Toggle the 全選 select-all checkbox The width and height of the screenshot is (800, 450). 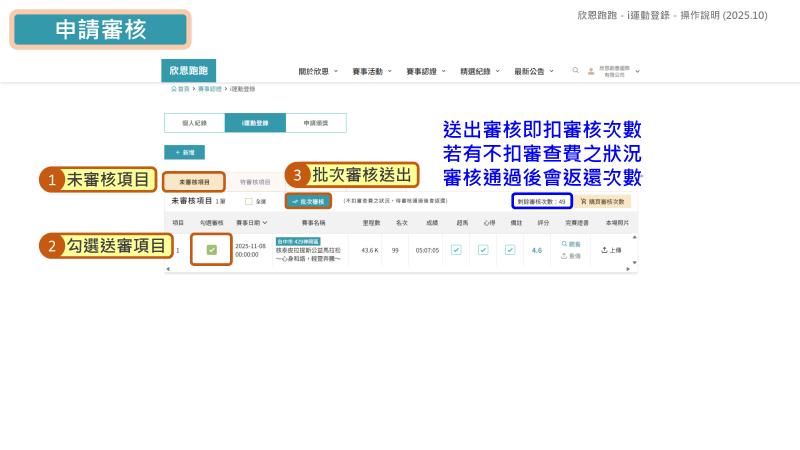249,201
